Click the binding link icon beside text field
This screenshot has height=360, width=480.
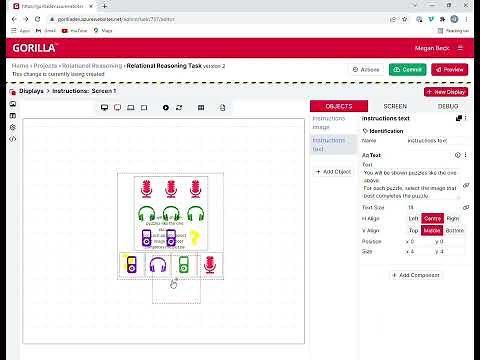tap(466, 185)
